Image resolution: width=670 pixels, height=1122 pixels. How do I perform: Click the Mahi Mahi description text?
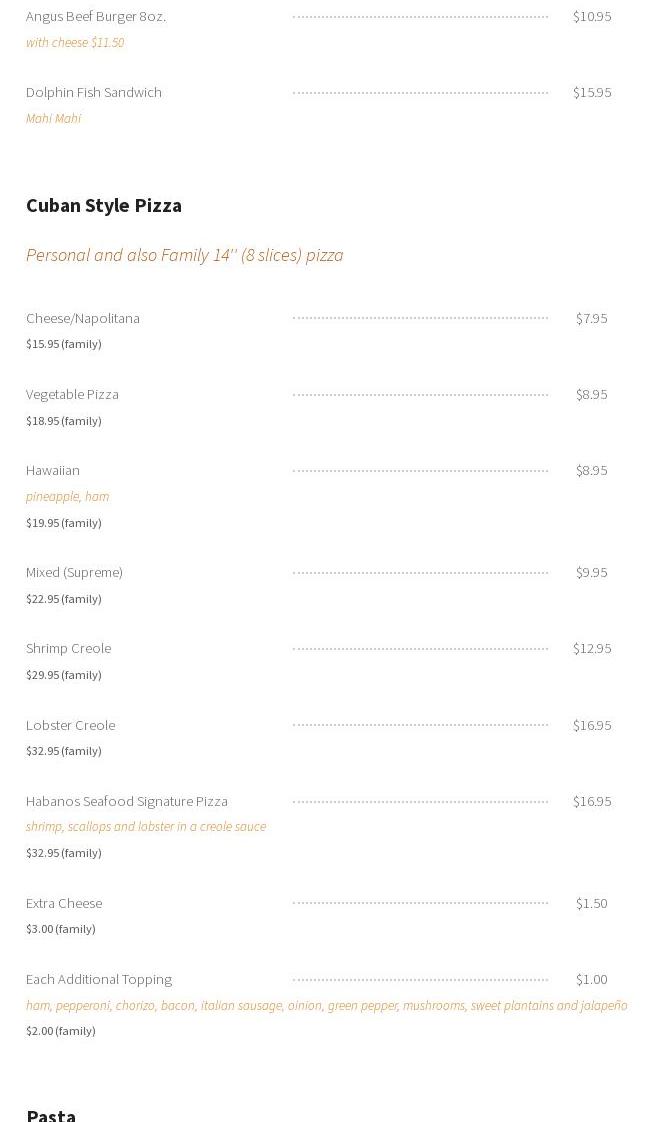pyautogui.click(x=54, y=119)
